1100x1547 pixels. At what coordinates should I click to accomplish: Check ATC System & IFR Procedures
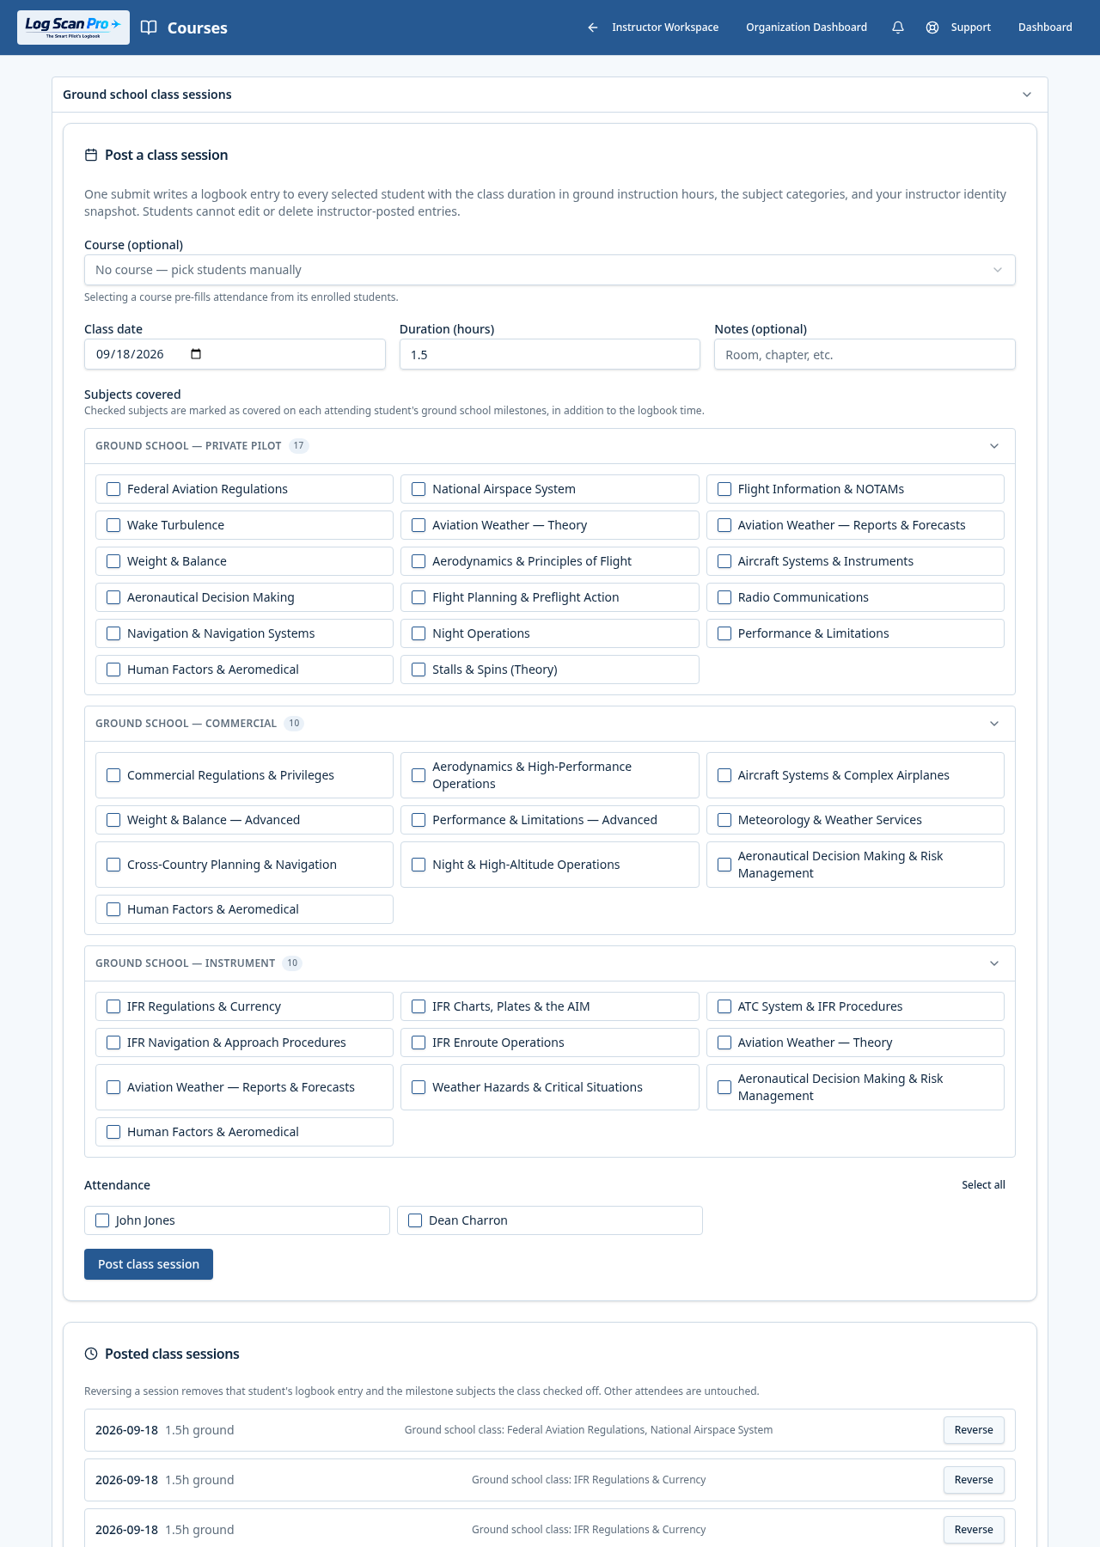tap(724, 1006)
